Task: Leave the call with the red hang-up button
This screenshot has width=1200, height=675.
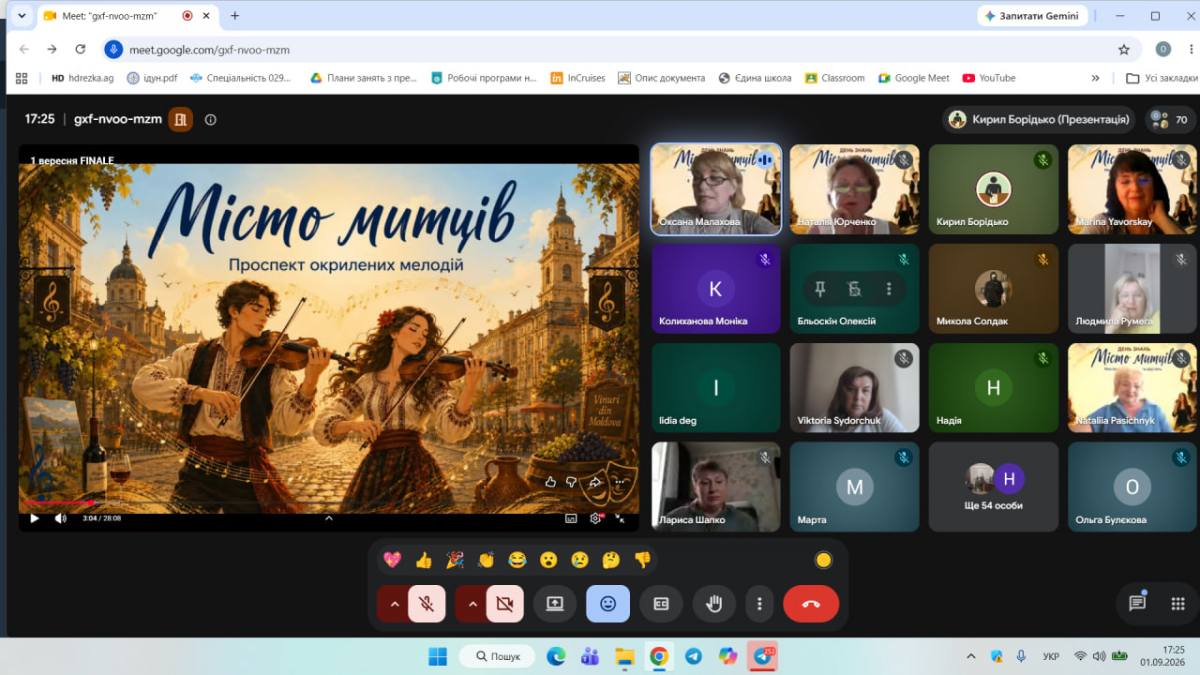Action: 811,604
